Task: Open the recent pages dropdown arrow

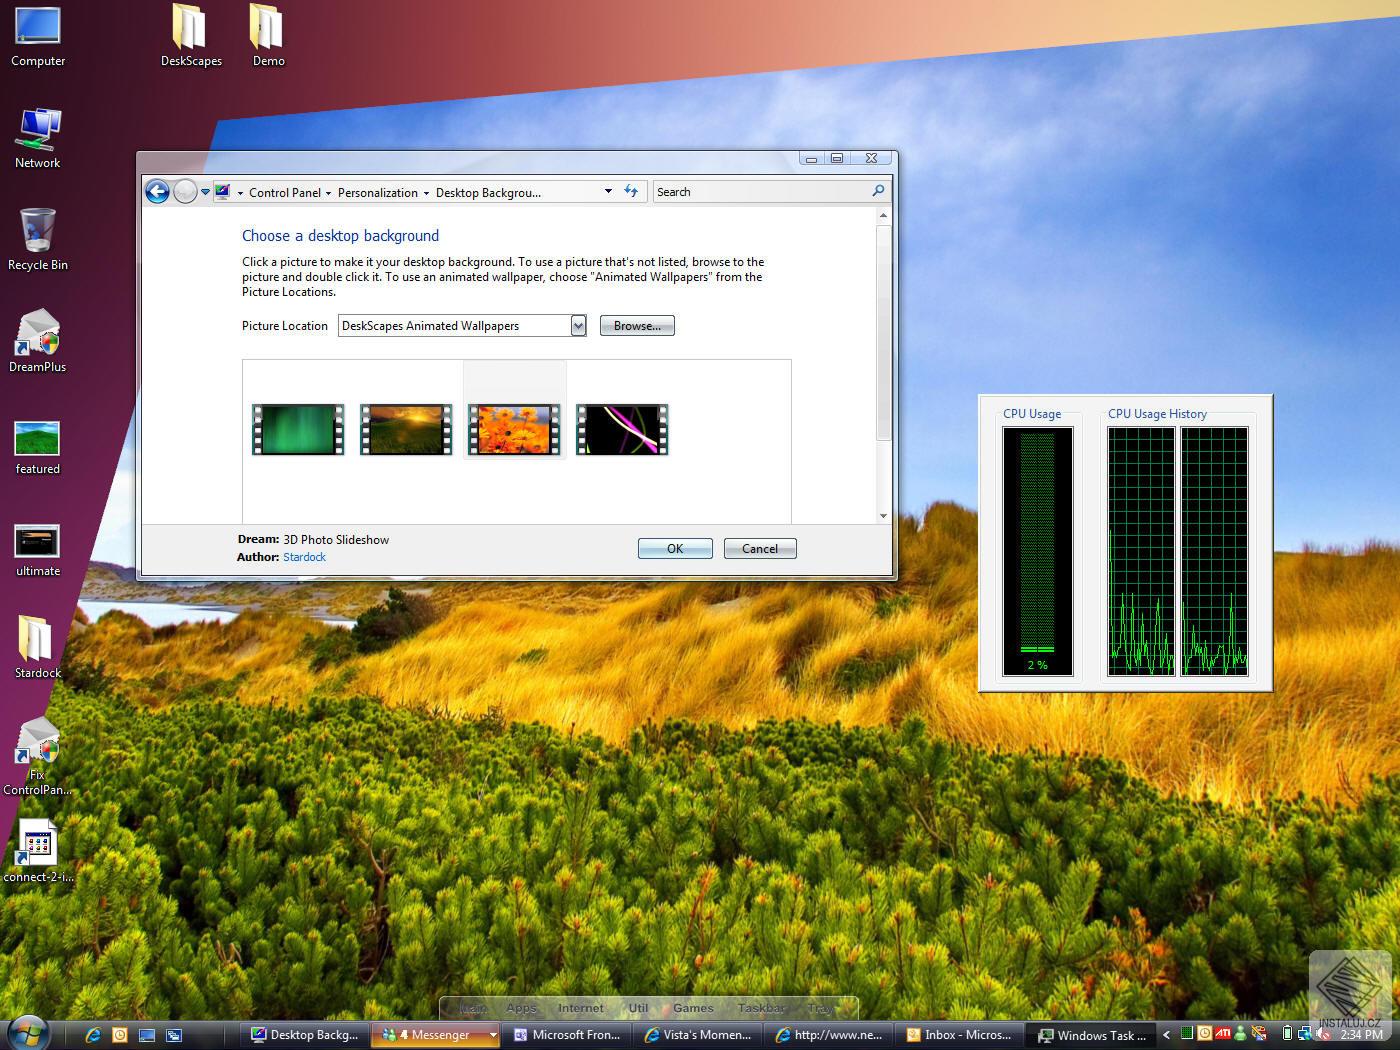Action: [205, 192]
